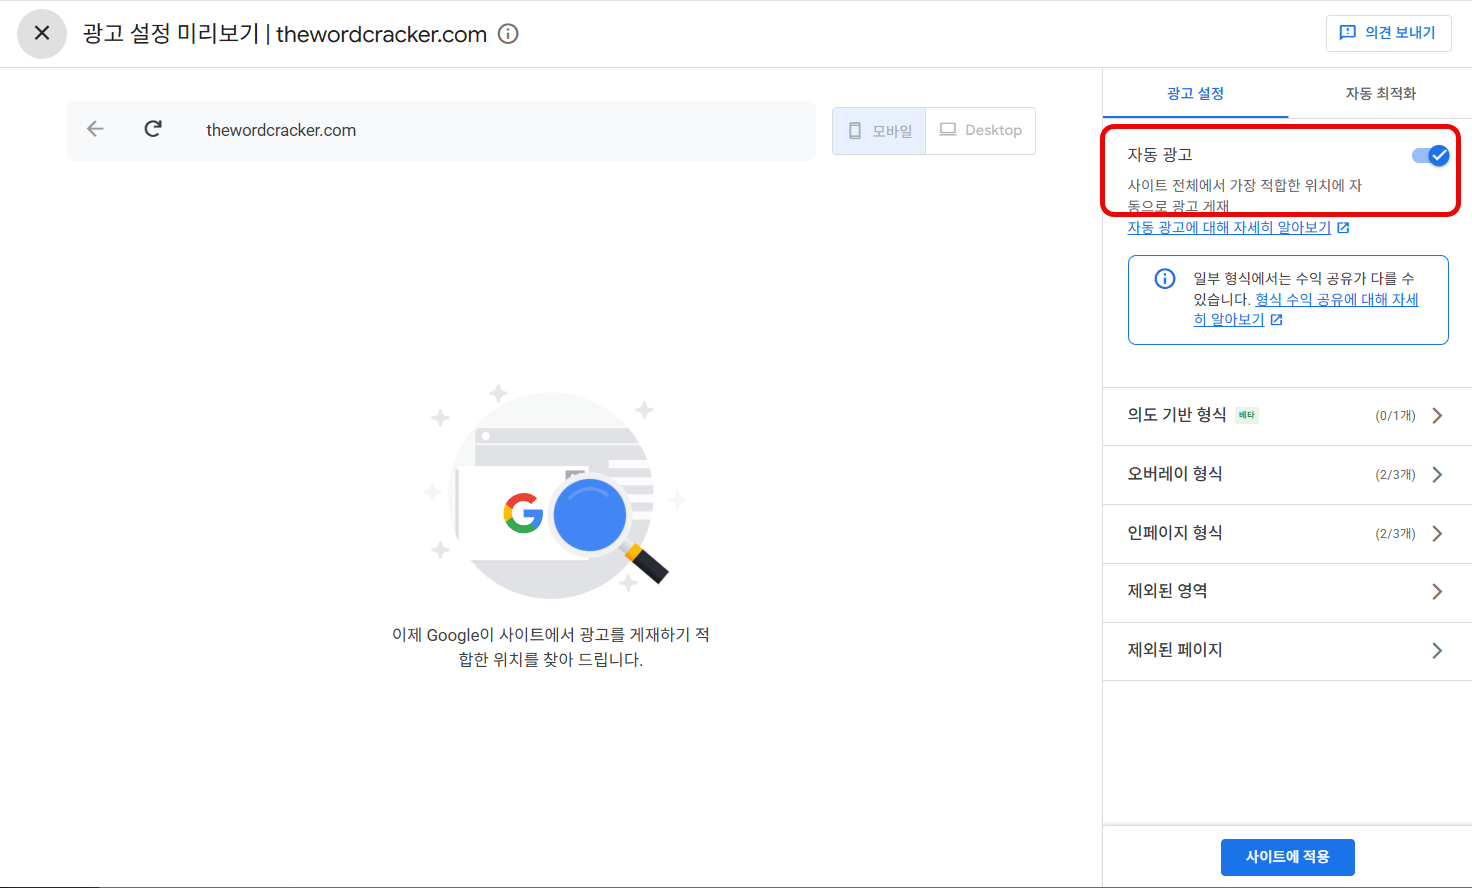Click the (0/1개) count text
This screenshot has height=888, width=1472.
click(1395, 416)
